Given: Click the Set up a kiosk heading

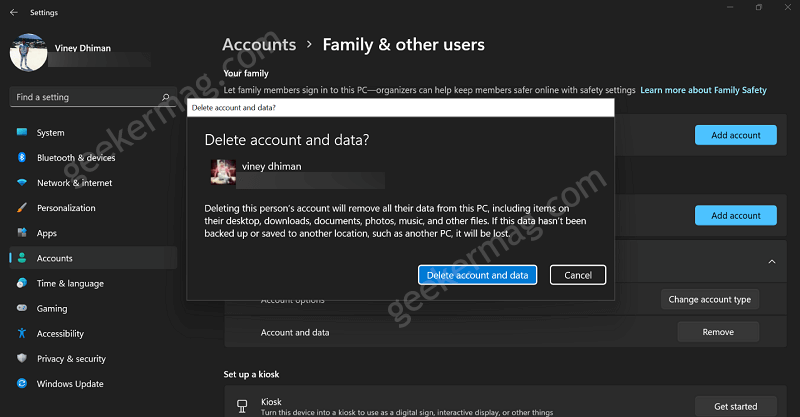Looking at the screenshot, I should coord(251,374).
